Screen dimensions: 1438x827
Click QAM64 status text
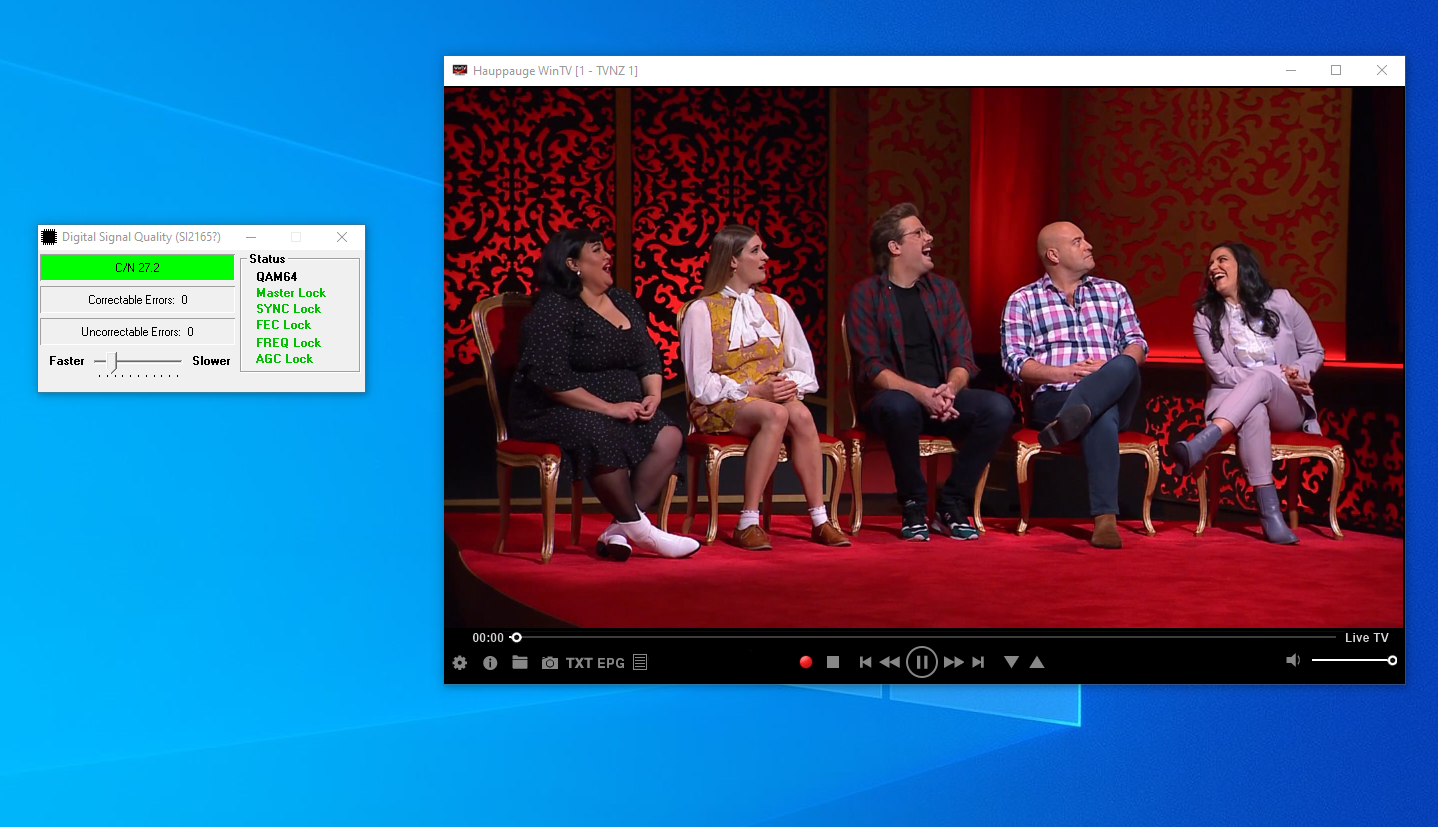point(276,277)
